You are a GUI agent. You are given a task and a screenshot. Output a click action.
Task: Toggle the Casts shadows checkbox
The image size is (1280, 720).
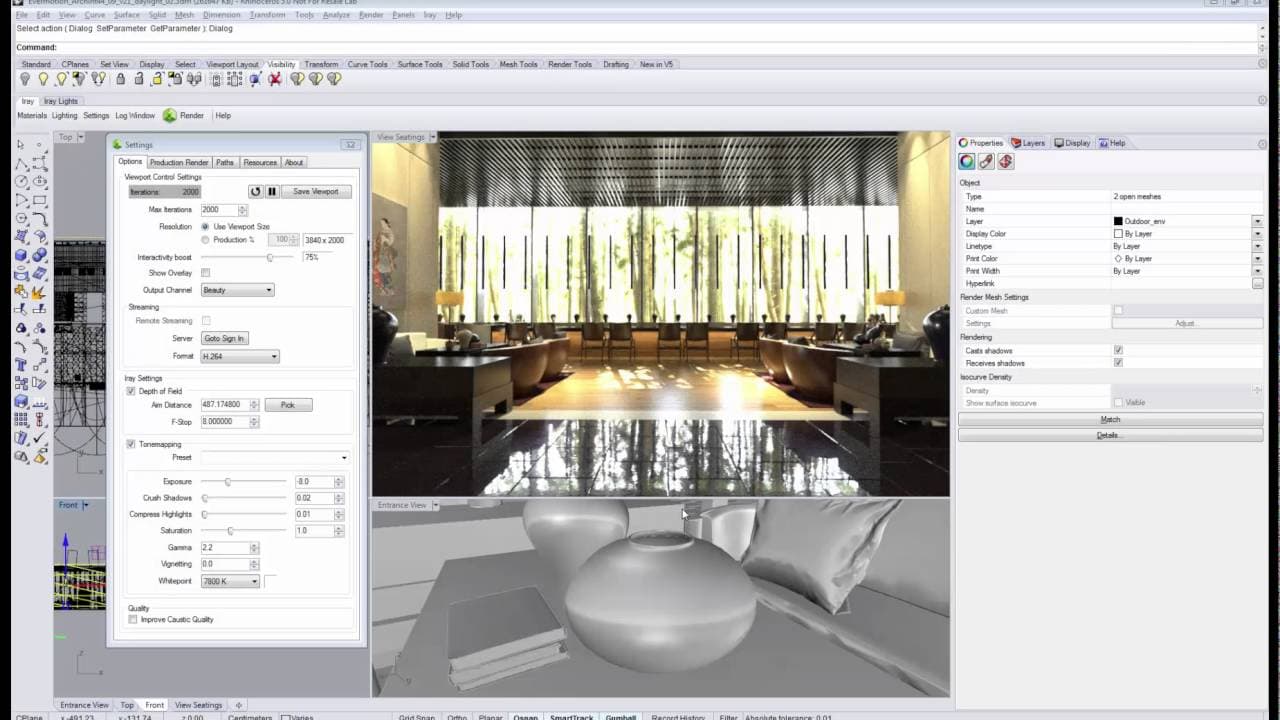[1118, 351]
